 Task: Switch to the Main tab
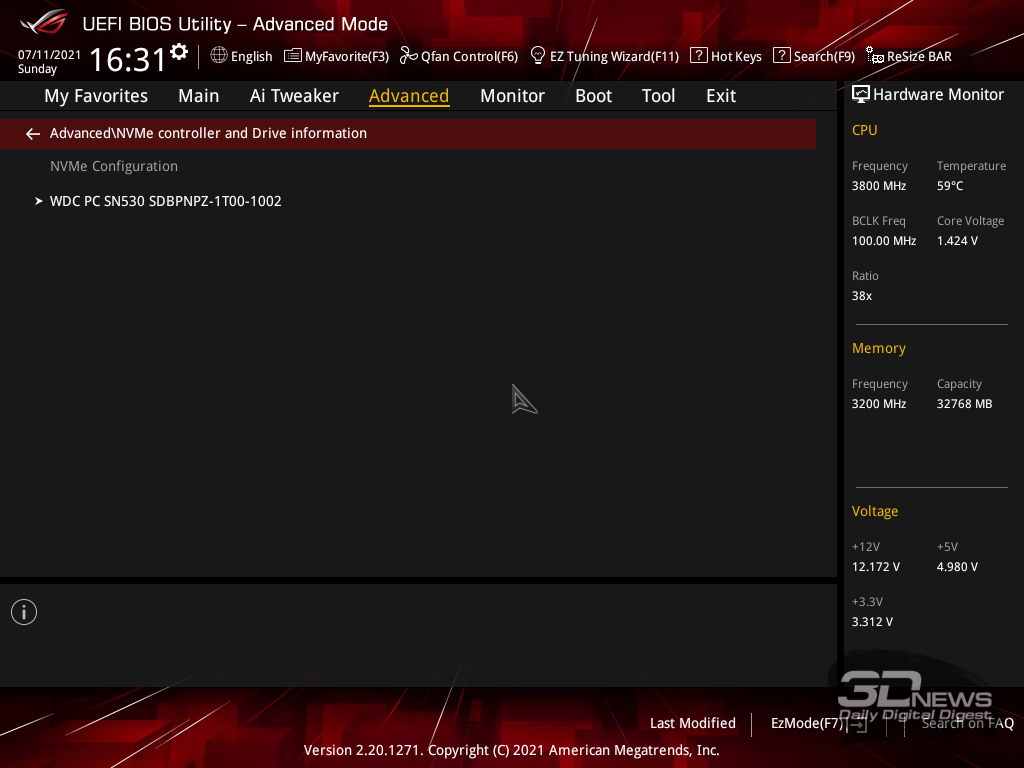(199, 96)
